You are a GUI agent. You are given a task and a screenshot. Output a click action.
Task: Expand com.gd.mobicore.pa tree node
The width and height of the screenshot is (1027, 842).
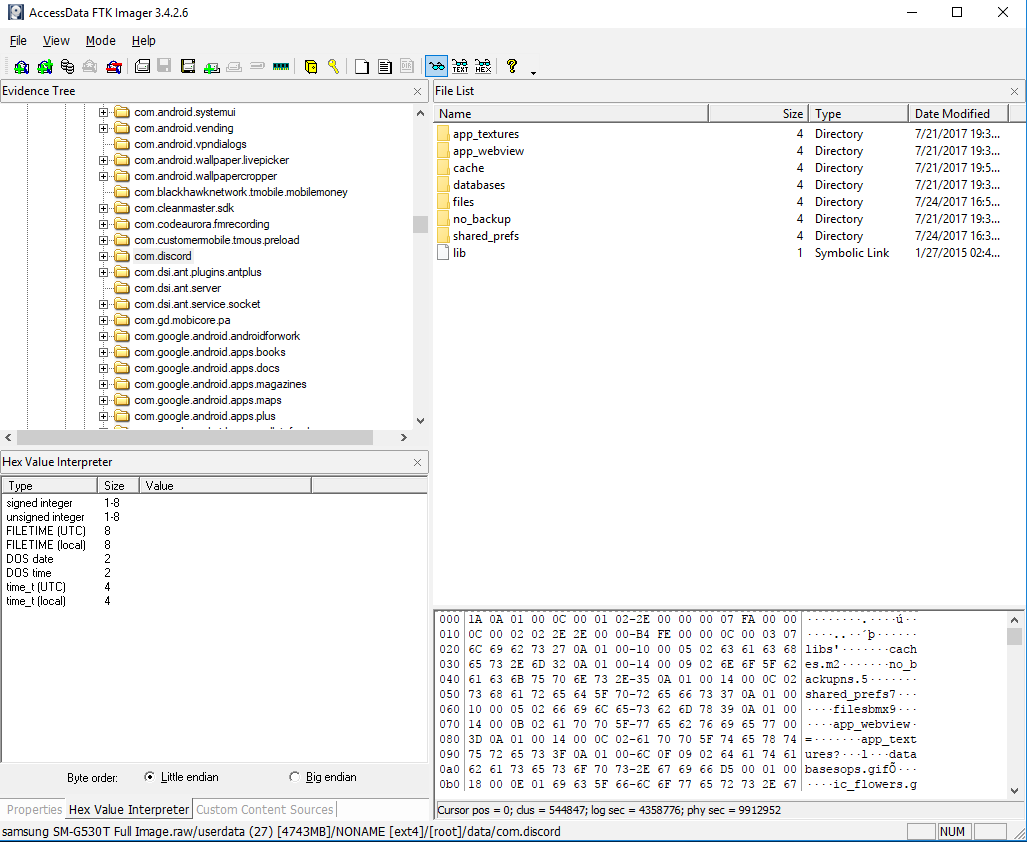103,320
